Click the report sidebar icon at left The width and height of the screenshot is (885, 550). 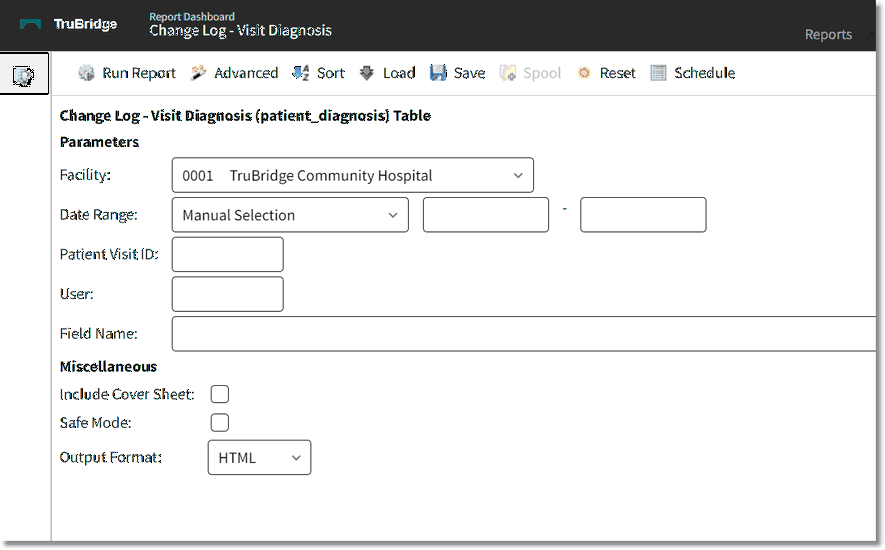24,75
